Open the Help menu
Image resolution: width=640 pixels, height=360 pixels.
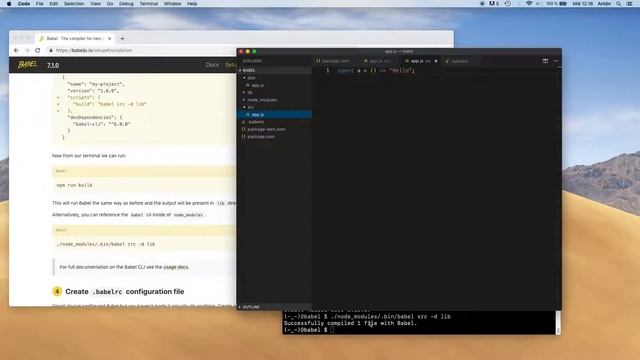pos(192,4)
